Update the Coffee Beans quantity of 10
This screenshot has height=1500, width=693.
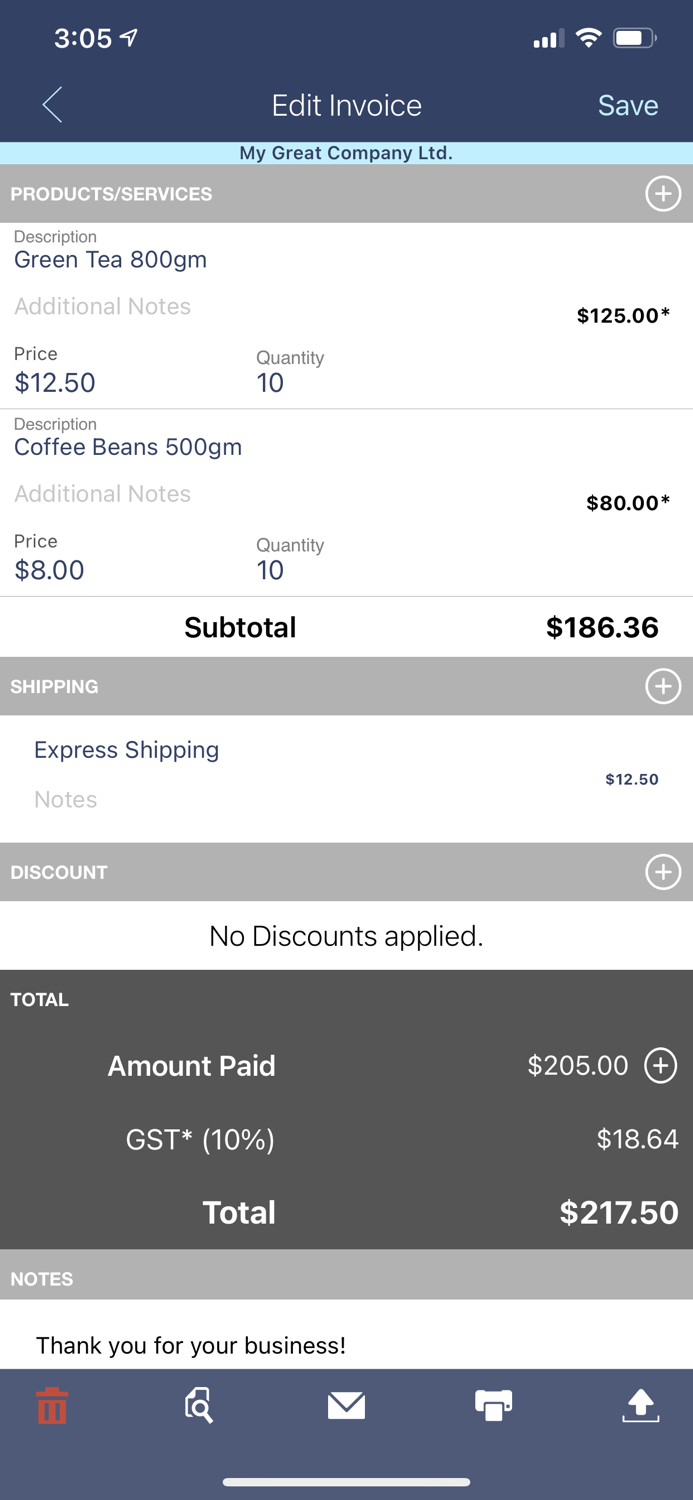click(269, 570)
